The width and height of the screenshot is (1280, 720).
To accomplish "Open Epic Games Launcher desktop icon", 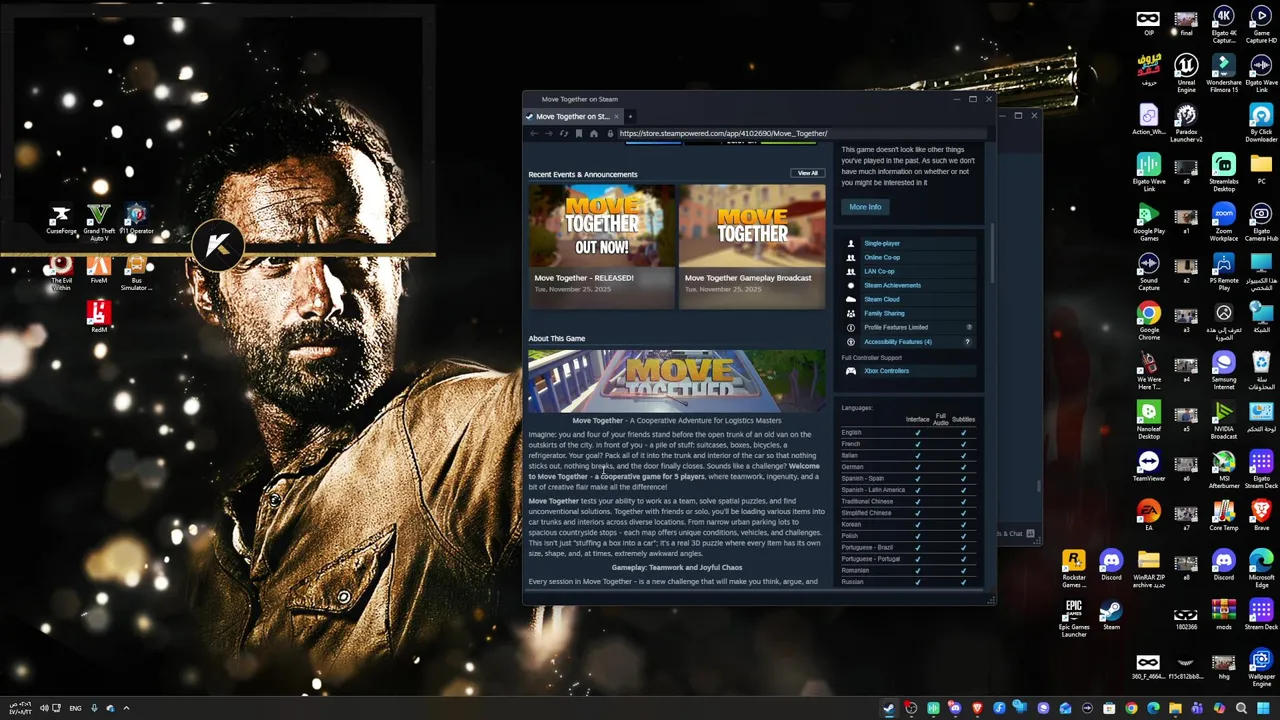I will click(x=1074, y=617).
